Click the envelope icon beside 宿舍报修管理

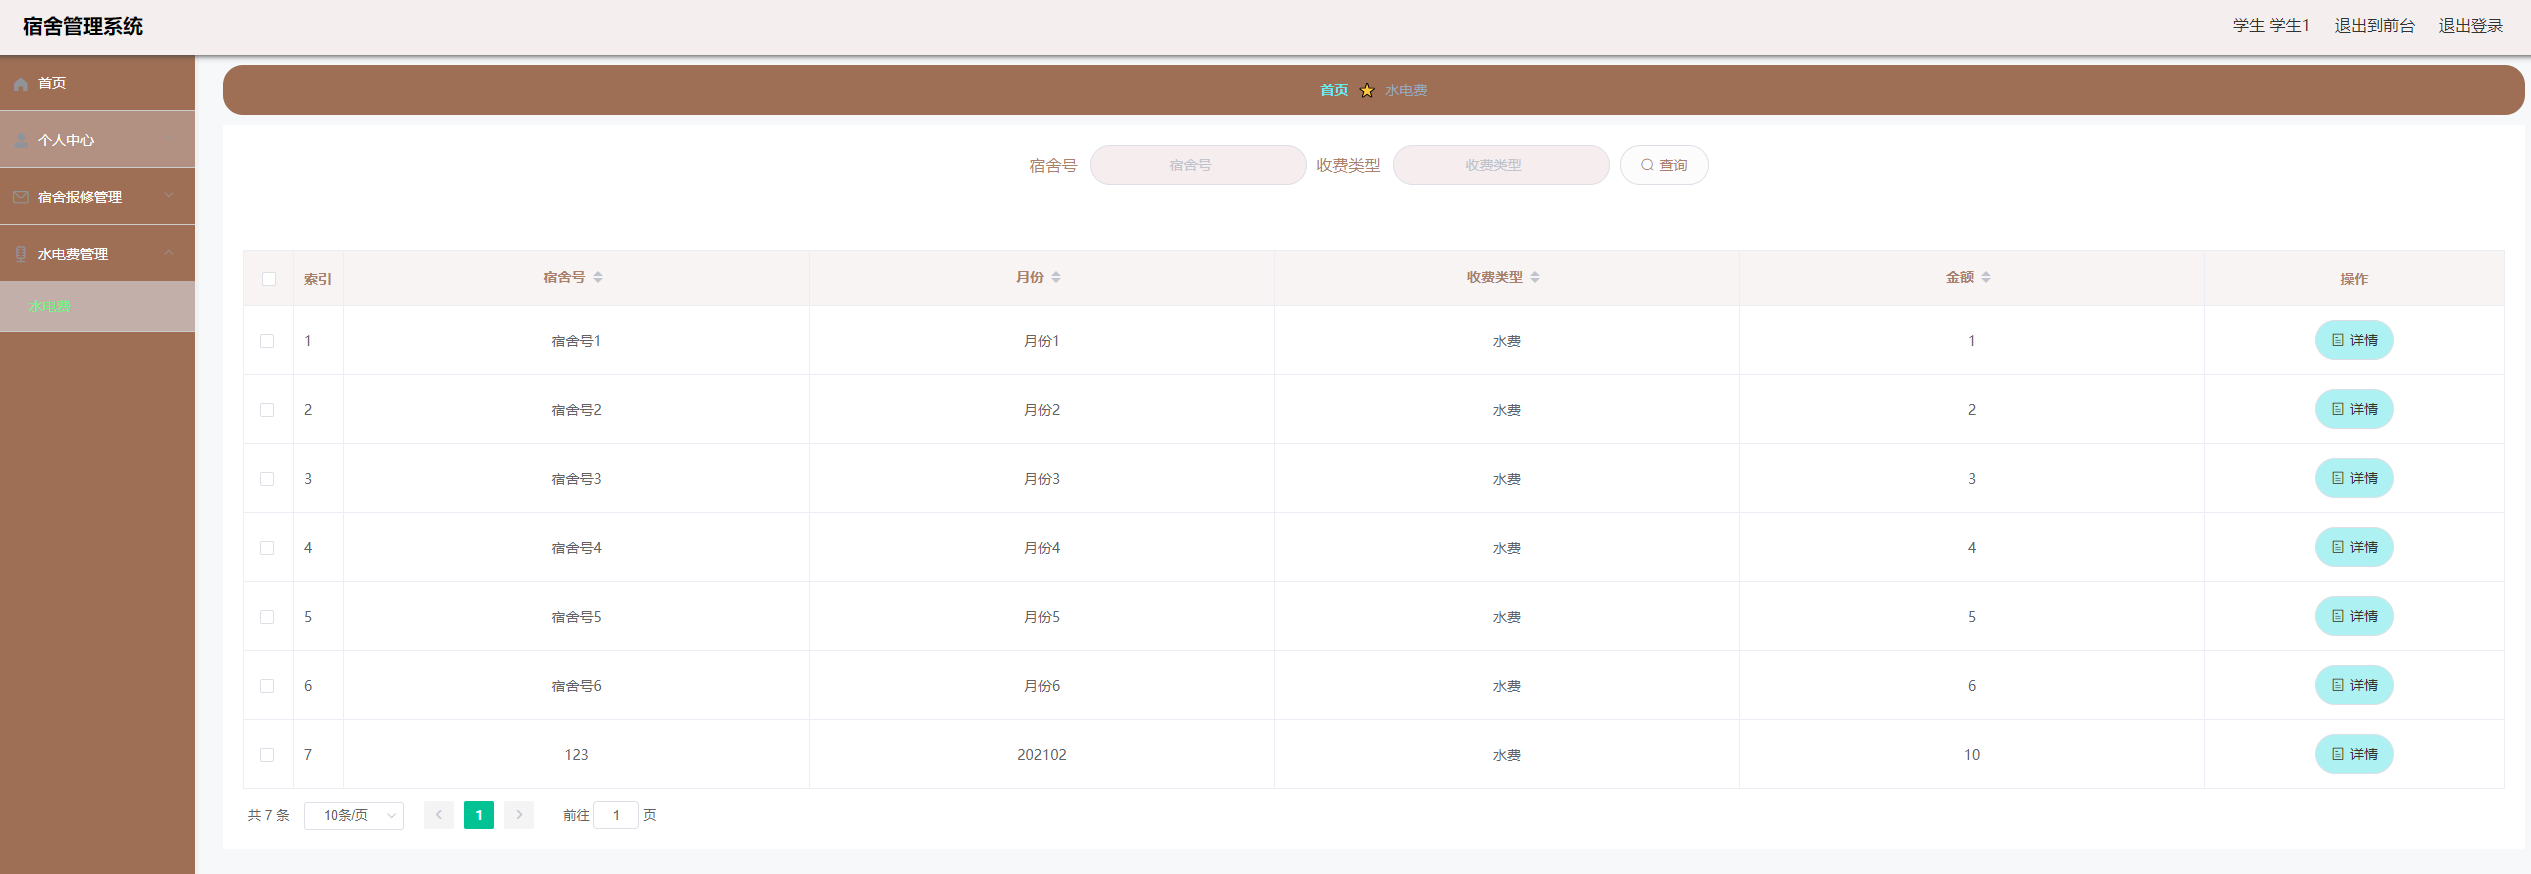pyautogui.click(x=21, y=198)
